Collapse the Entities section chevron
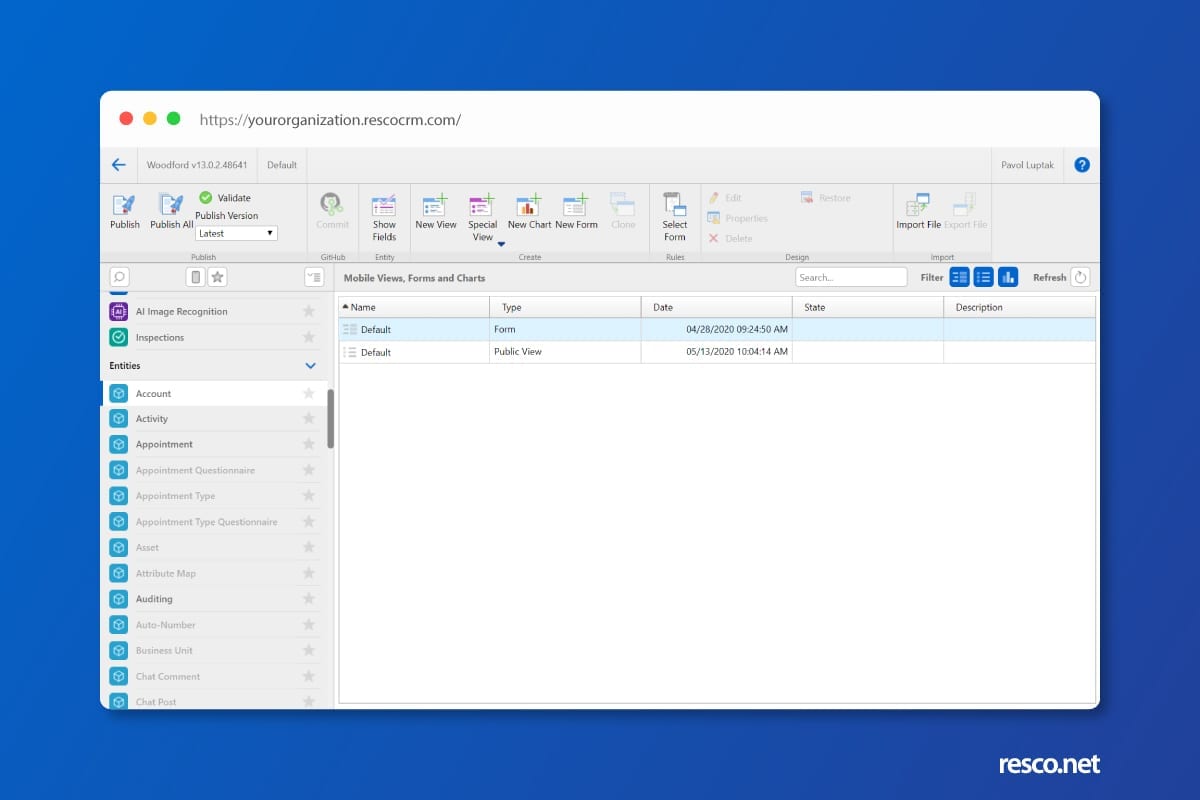The image size is (1200, 800). (310, 366)
